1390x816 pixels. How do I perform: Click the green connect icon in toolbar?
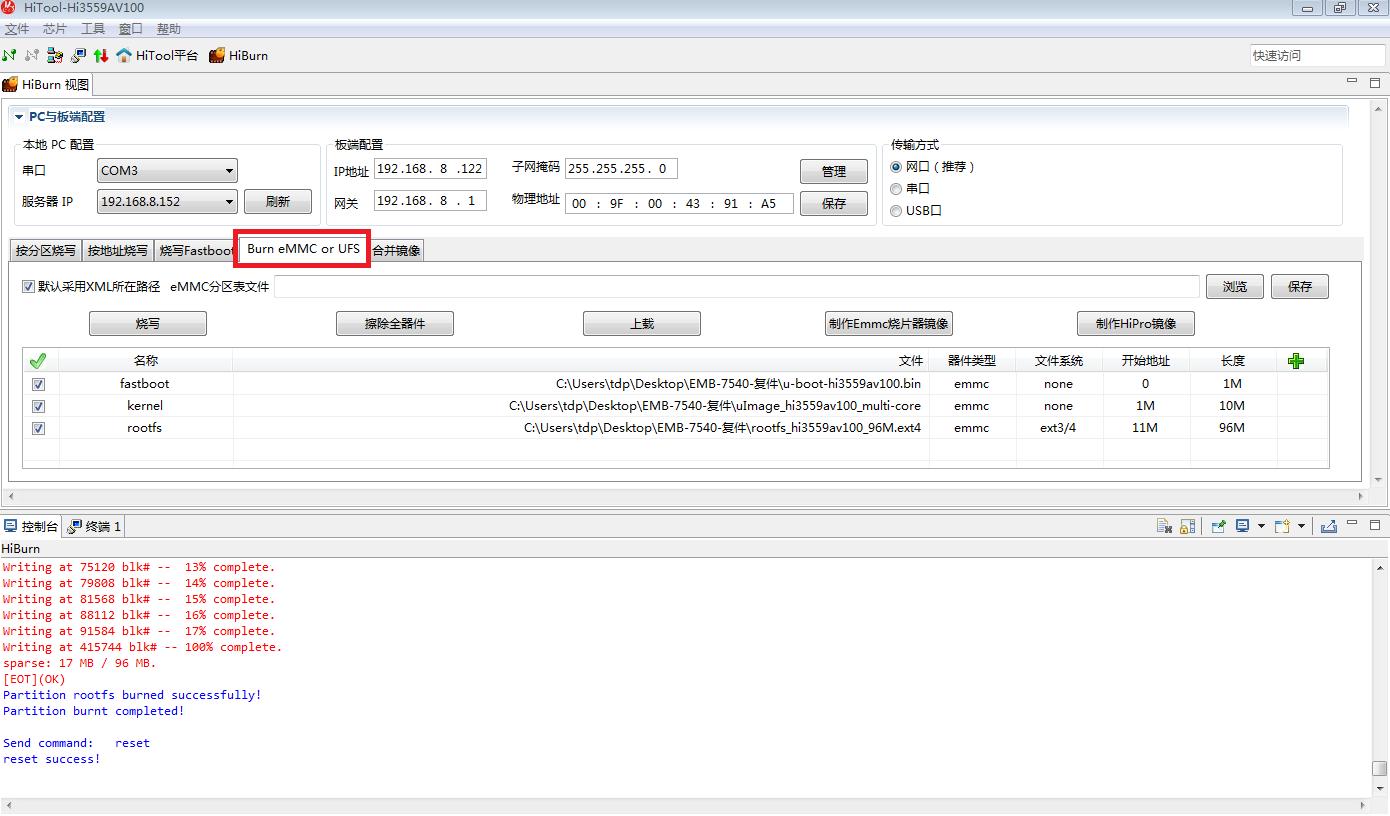click(10, 56)
